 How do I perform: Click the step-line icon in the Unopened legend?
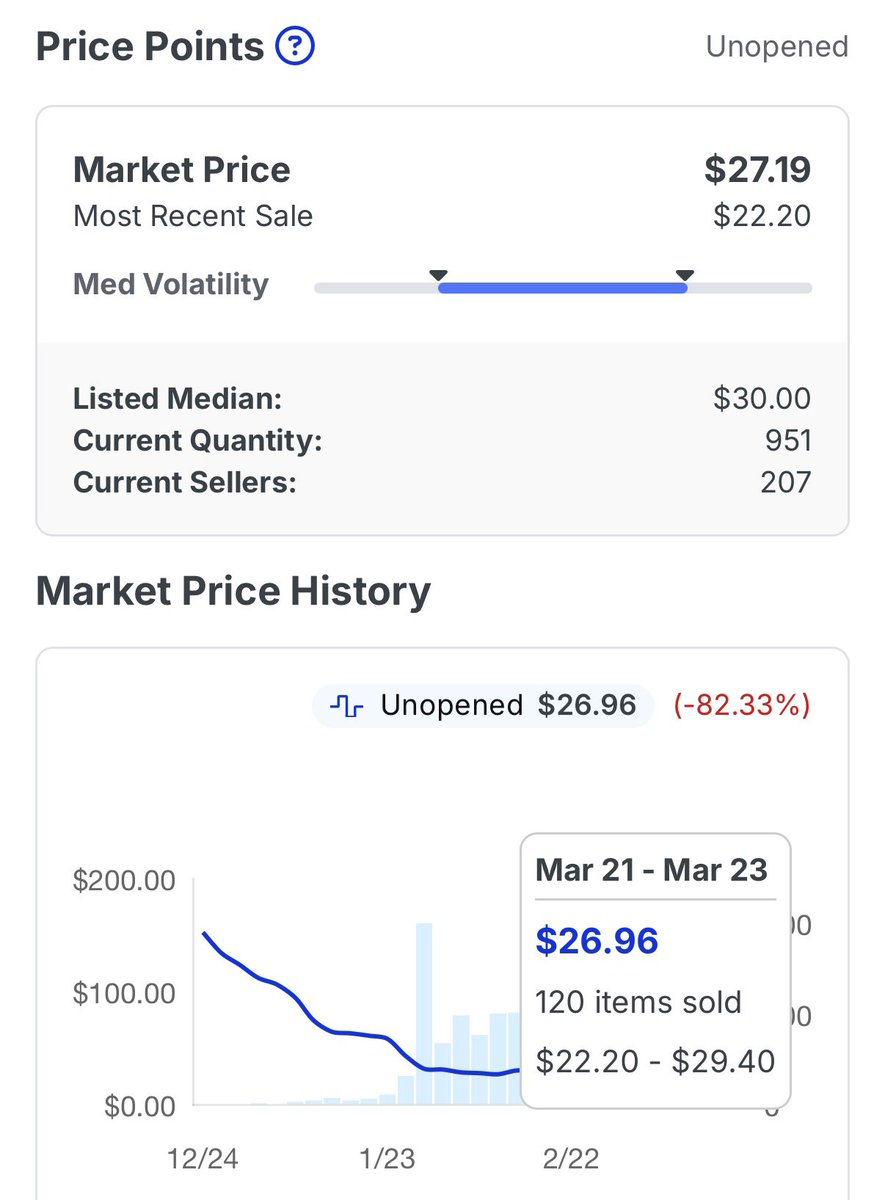pyautogui.click(x=346, y=706)
